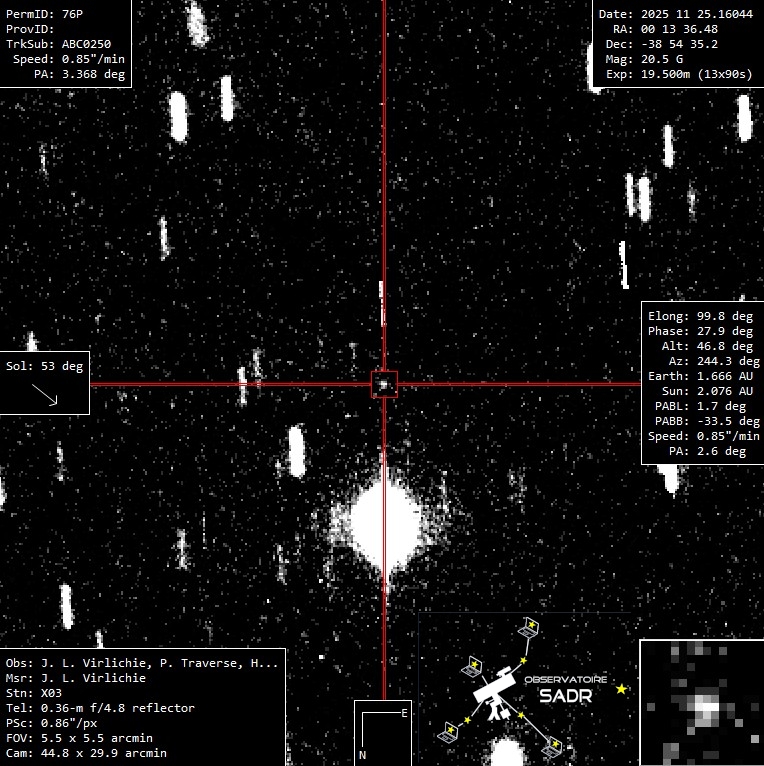
Task: Click the PSc: 0.86"/px value
Action: click(51, 723)
